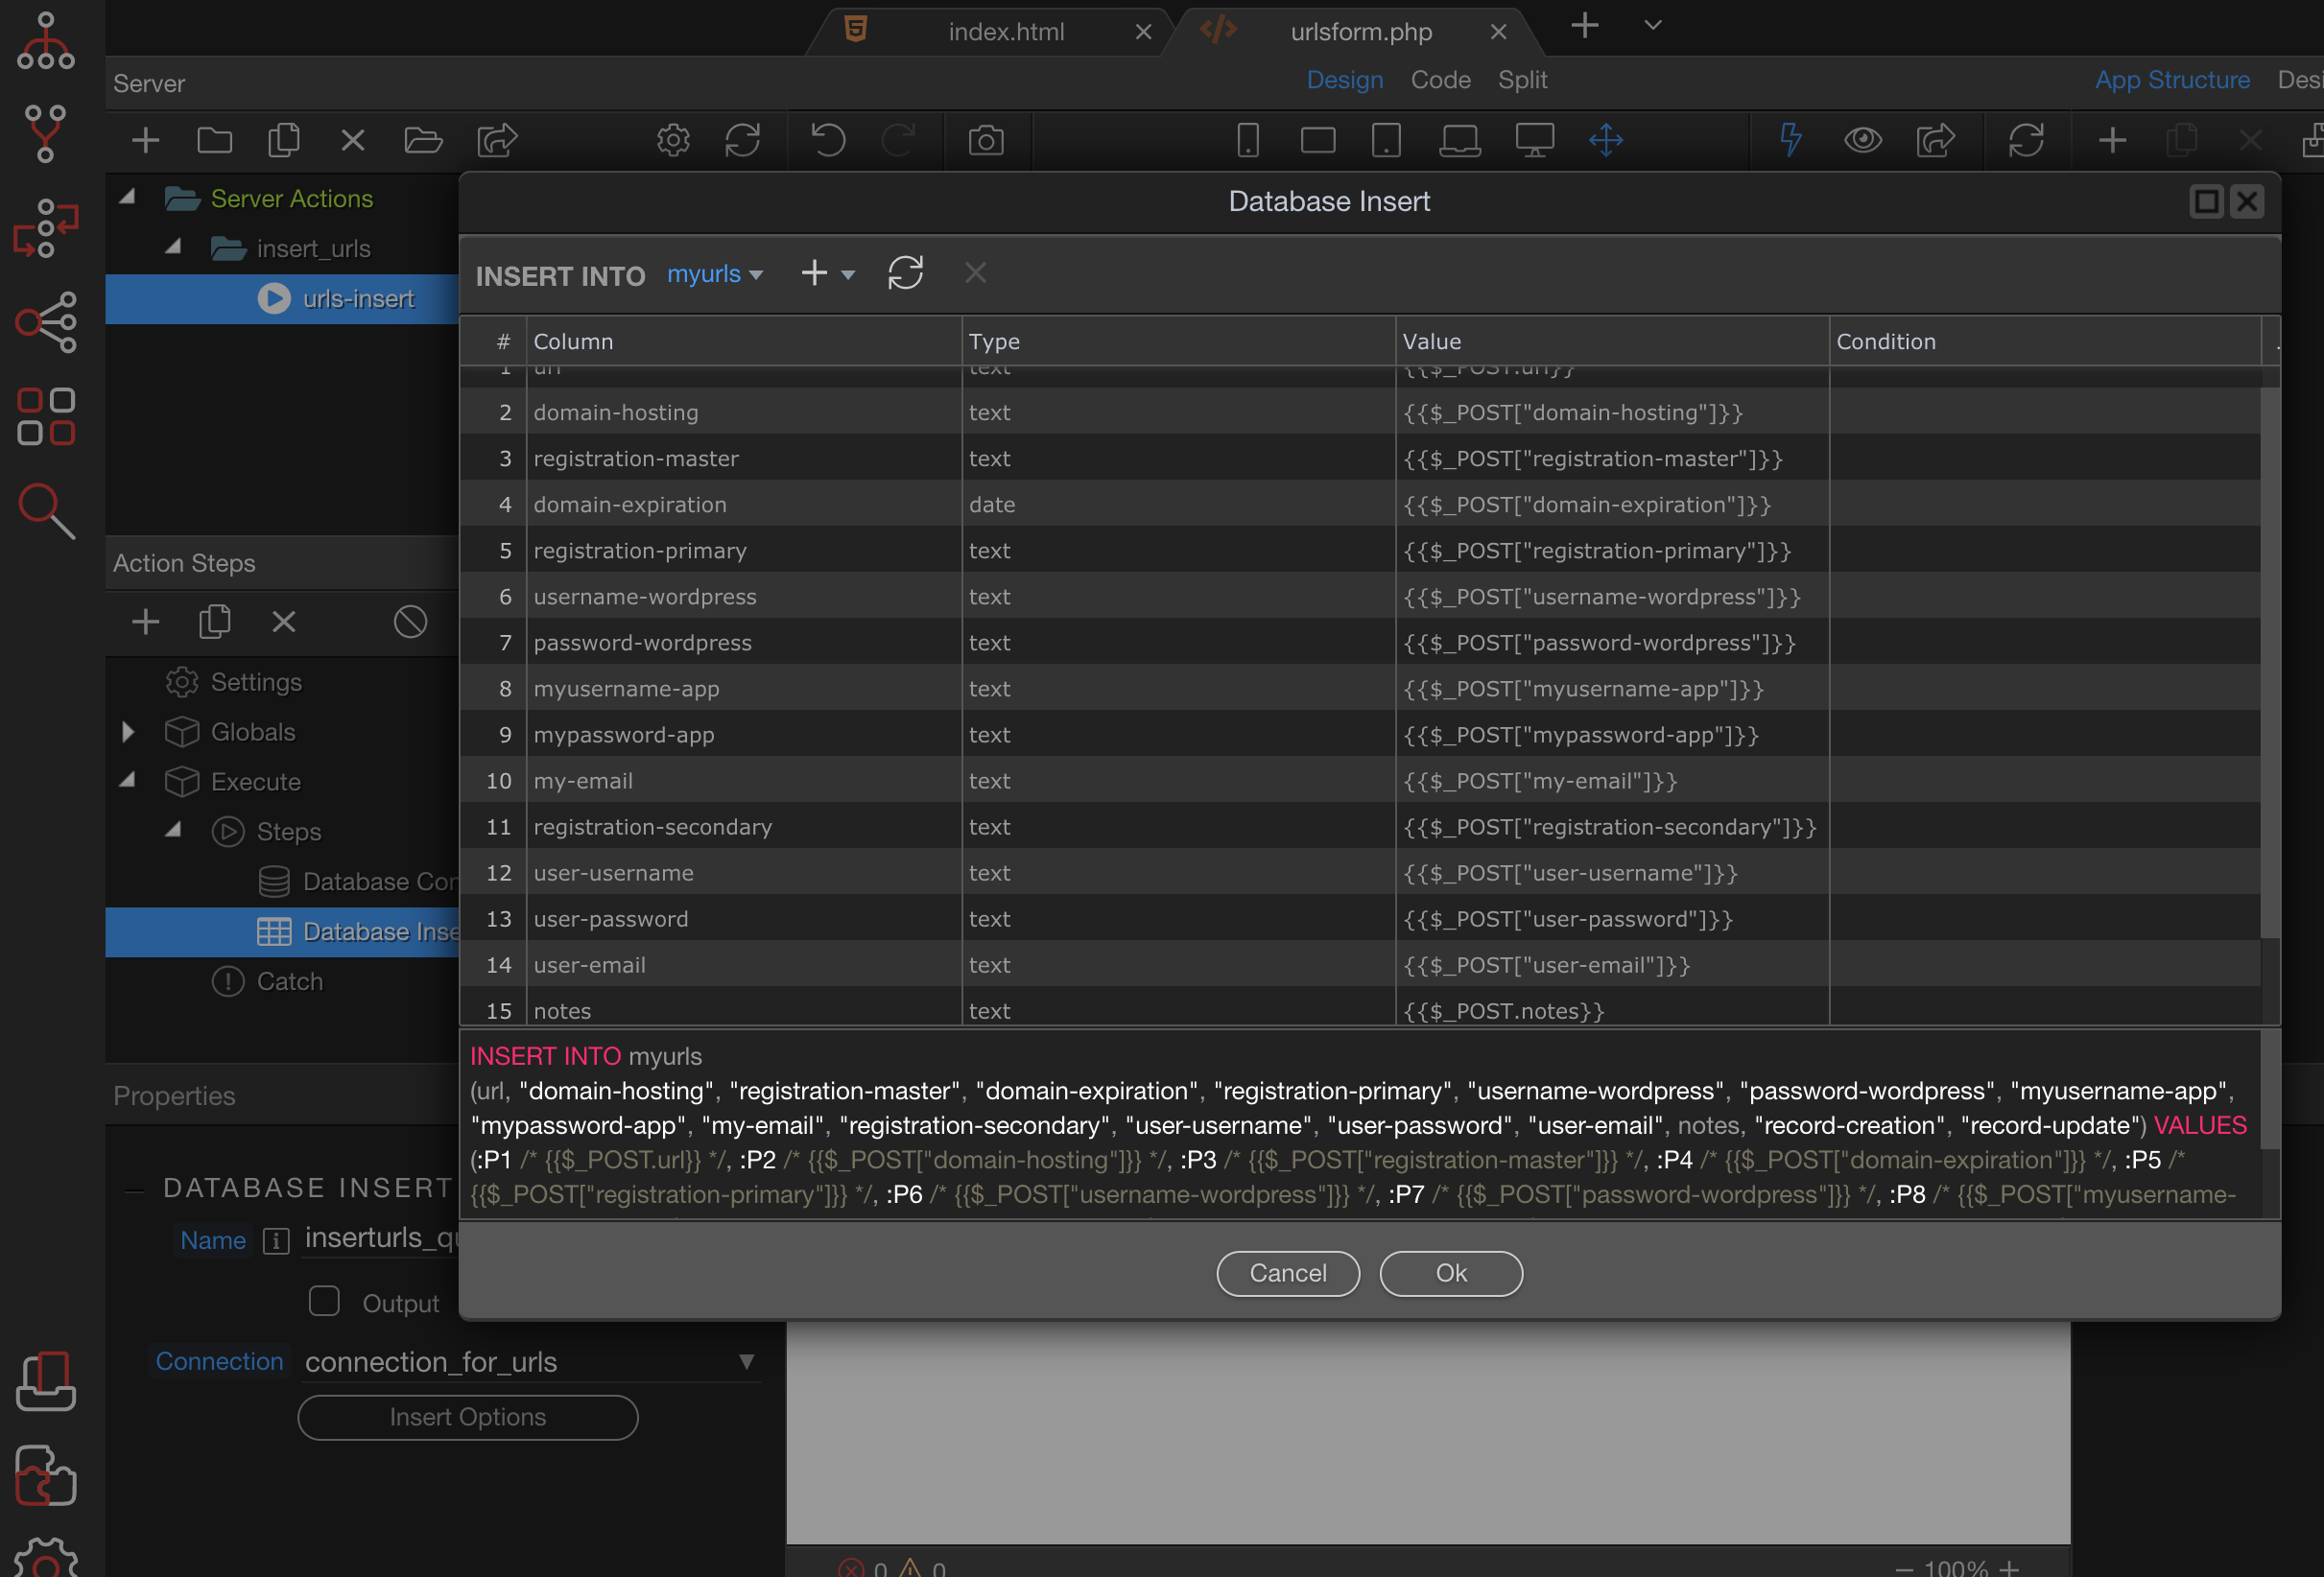The width and height of the screenshot is (2324, 1577).
Task: Select the desktop monitor viewport icon
Action: pyautogui.click(x=1533, y=140)
